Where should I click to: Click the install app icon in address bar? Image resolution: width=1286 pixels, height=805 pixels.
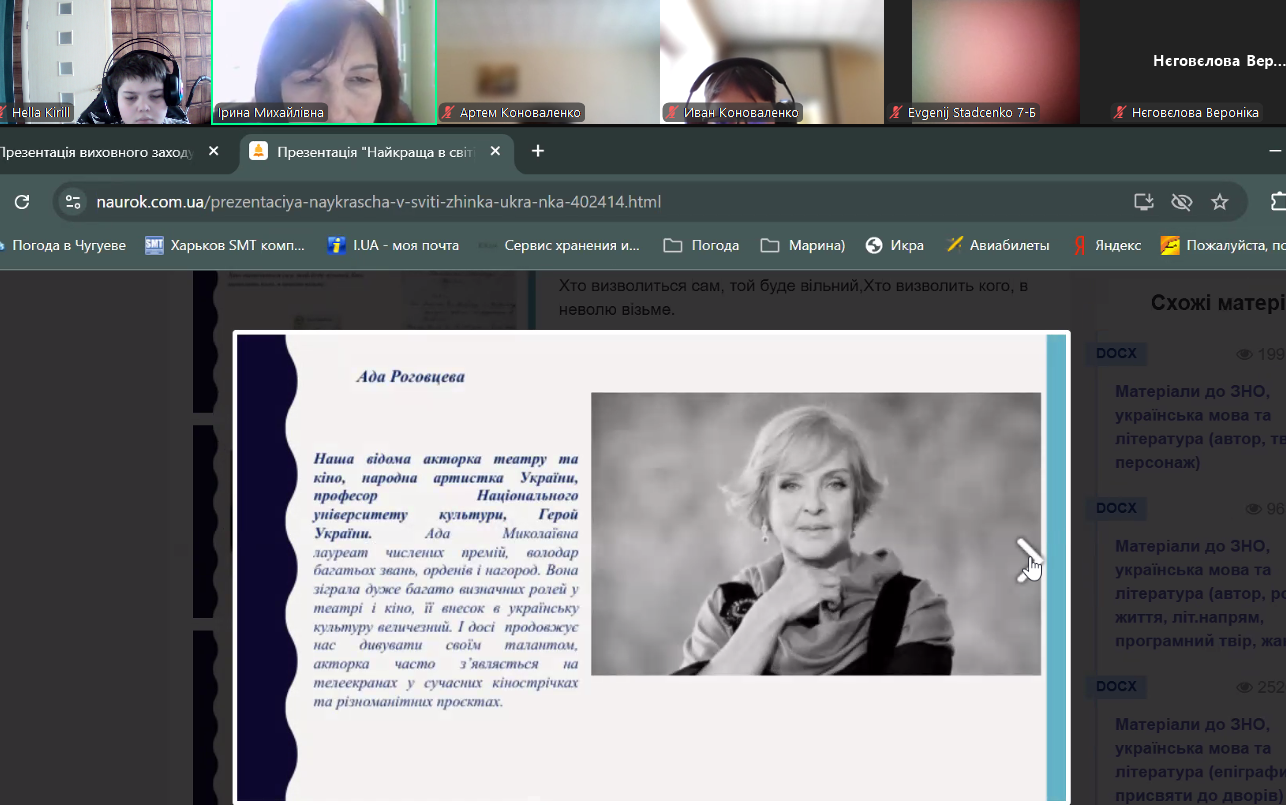1144,202
